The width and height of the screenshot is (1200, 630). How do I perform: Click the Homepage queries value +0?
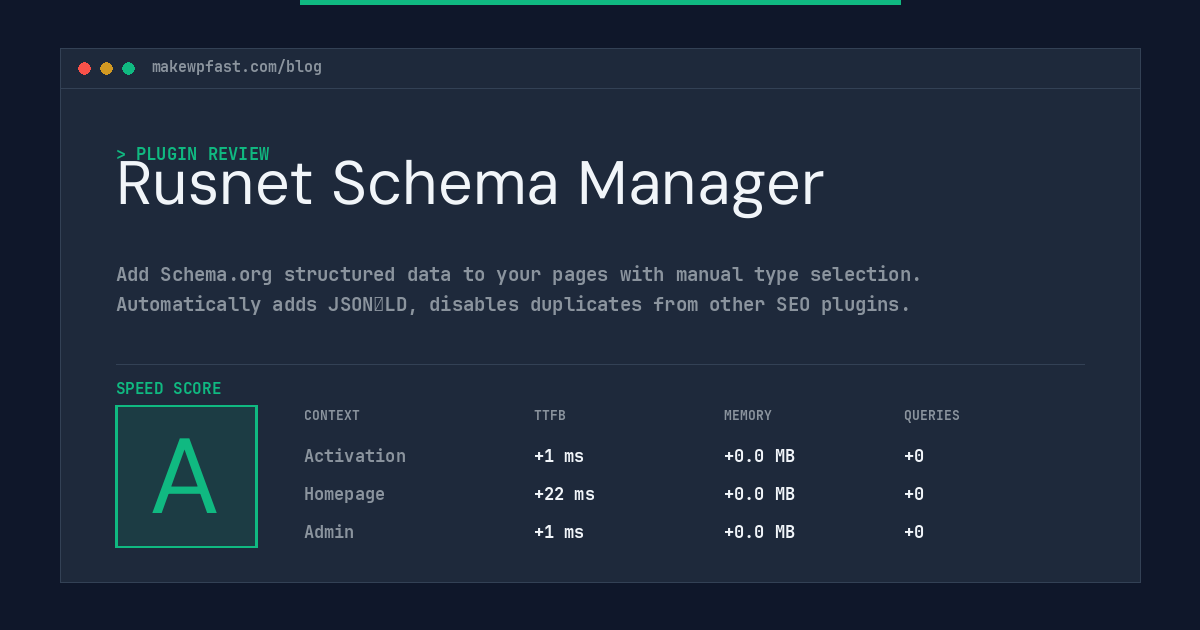coord(914,494)
